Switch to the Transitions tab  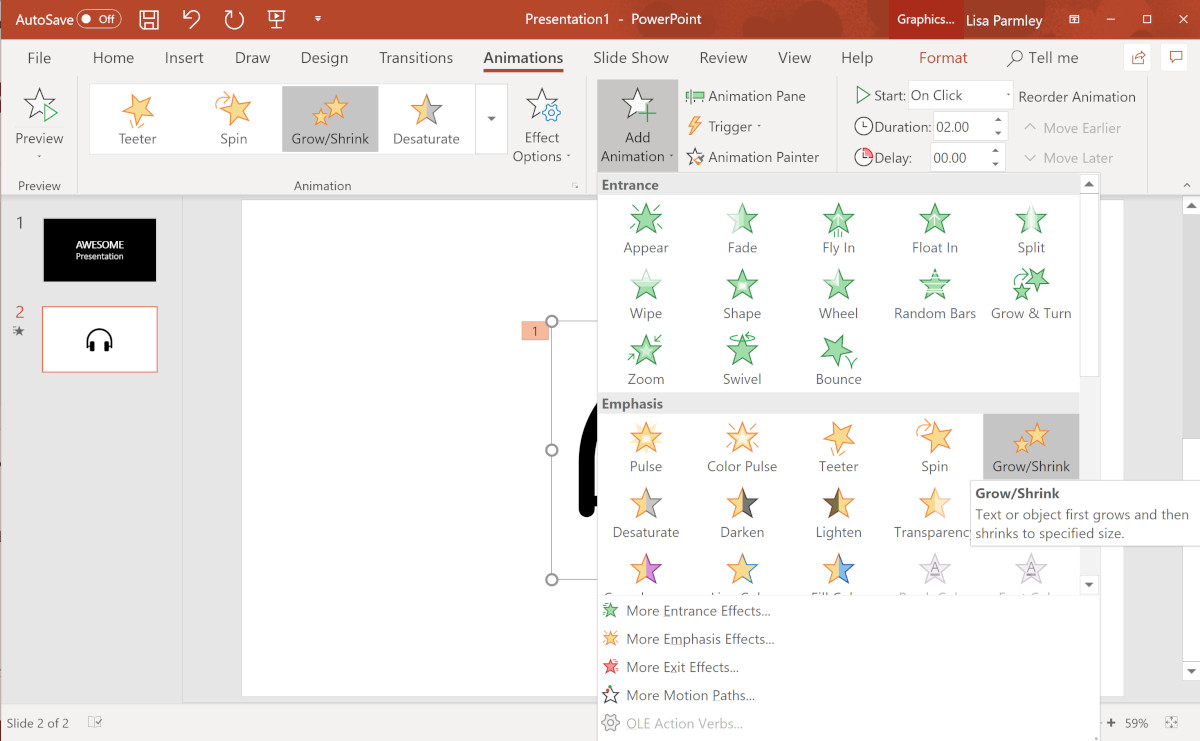point(416,57)
